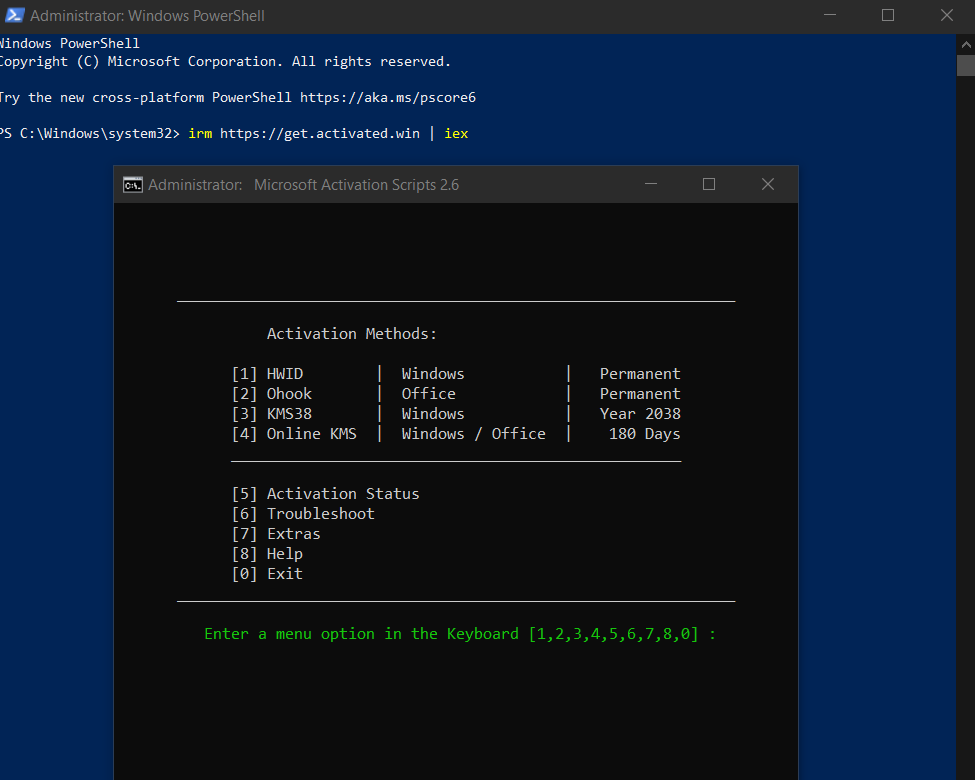Click the command prompt icon in Activation Scripts title bar
This screenshot has width=975, height=780.
point(132,184)
